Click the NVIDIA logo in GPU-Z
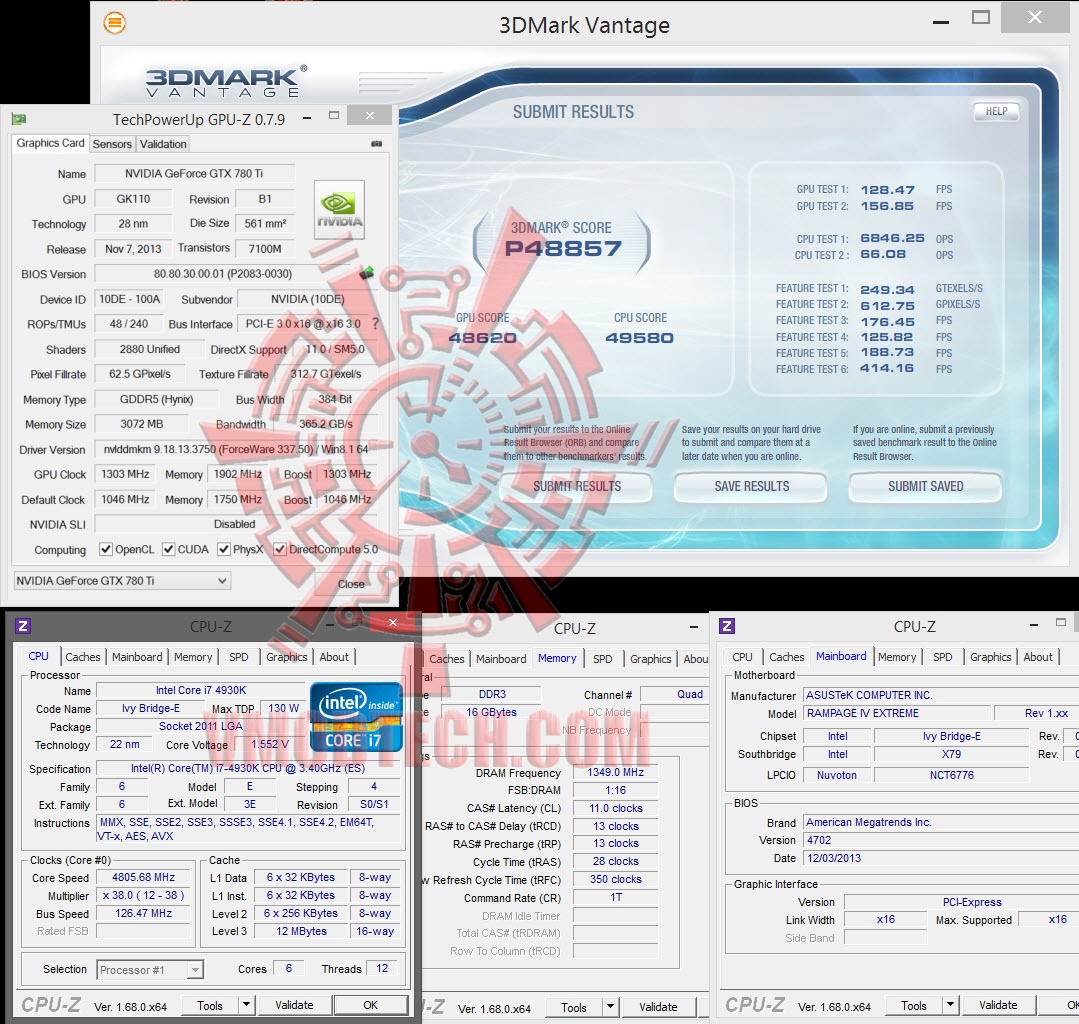This screenshot has height=1024, width=1079. click(x=339, y=210)
